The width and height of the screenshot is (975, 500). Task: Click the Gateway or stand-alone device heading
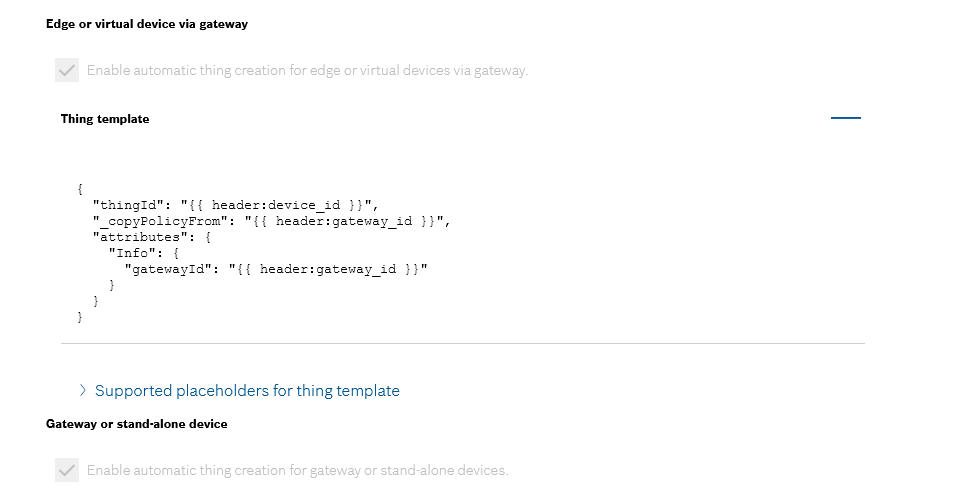point(137,424)
